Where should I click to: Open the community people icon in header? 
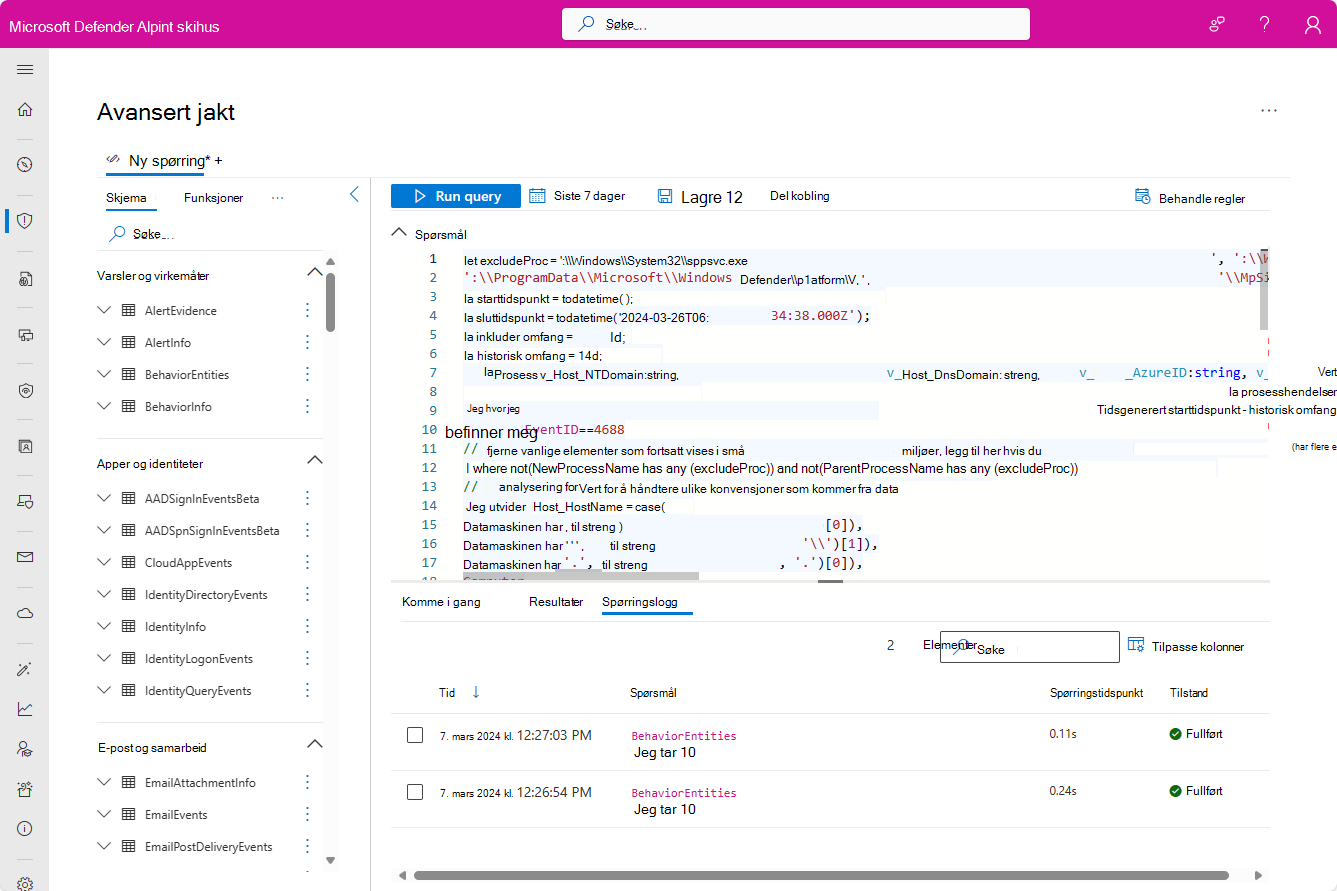[x=1217, y=24]
